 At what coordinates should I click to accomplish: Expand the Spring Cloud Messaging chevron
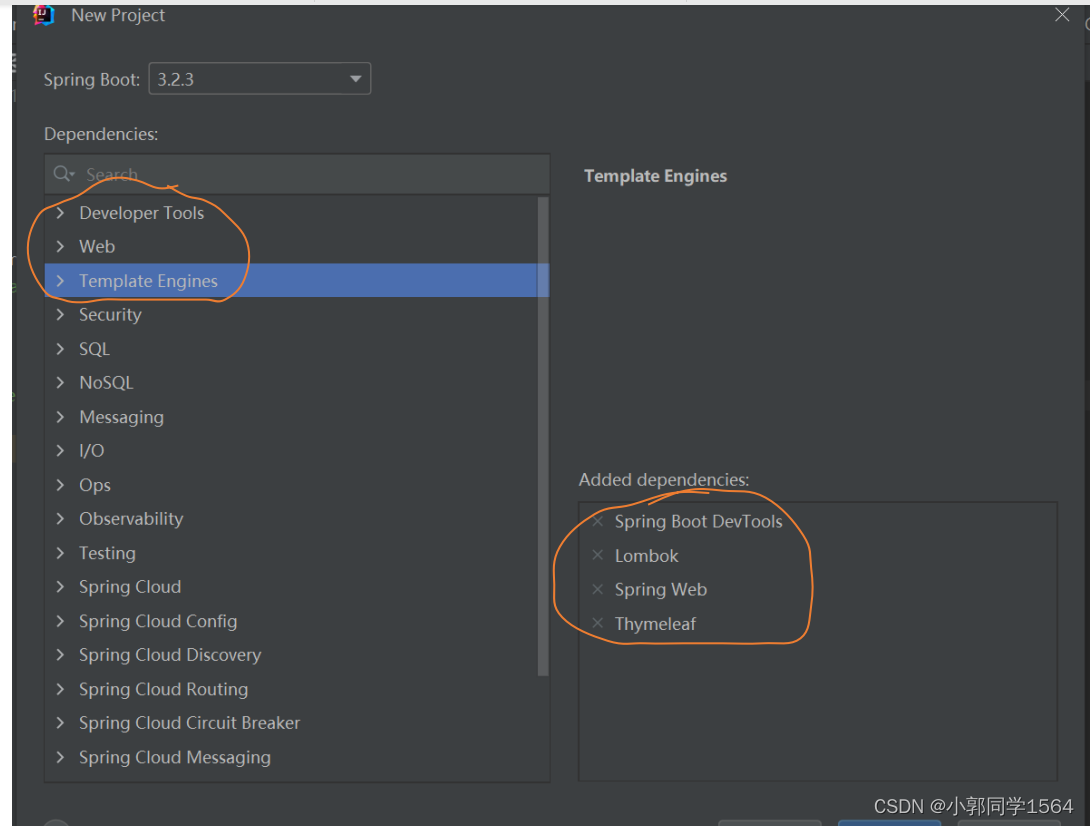(60, 757)
